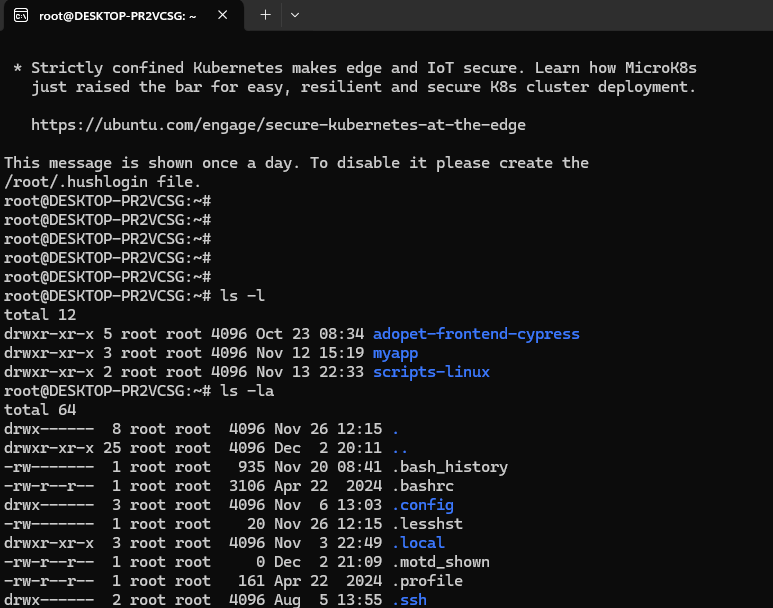The image size is (773, 608).
Task: Open the ubuntu.com secure-kubernetes link
Action: (278, 125)
